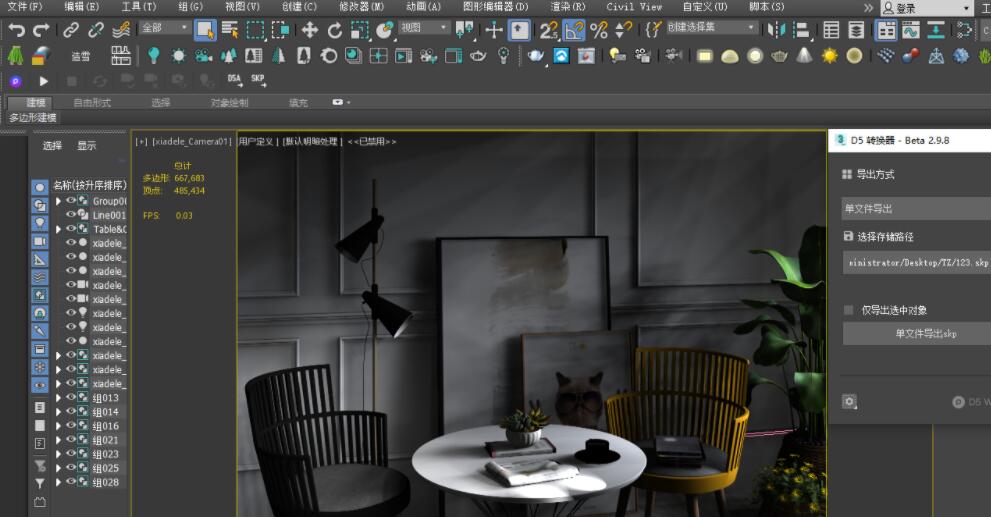Hide Line001 via its eye icon
Screen dimensions: 991x517
(x=71, y=214)
